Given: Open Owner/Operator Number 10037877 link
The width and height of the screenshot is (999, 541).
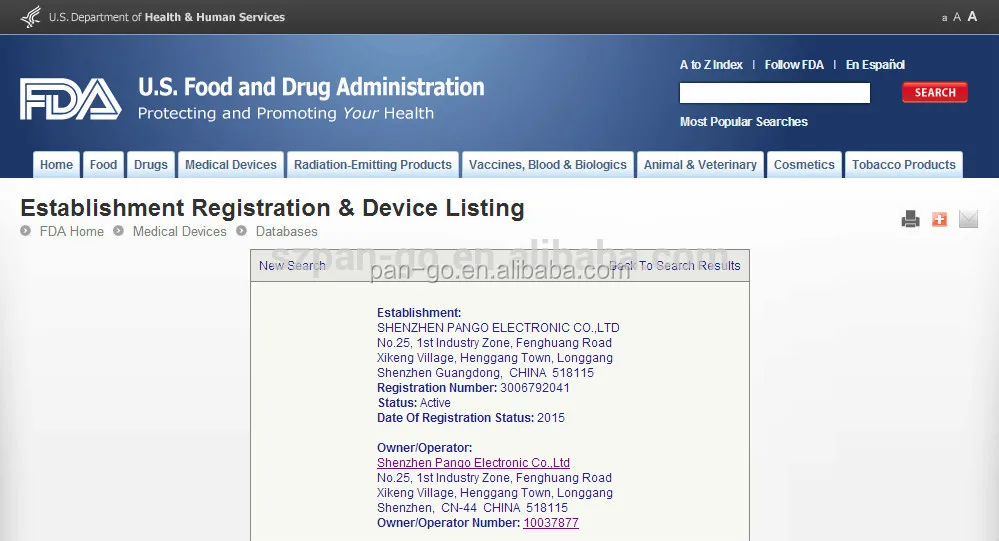Looking at the screenshot, I should 551,523.
